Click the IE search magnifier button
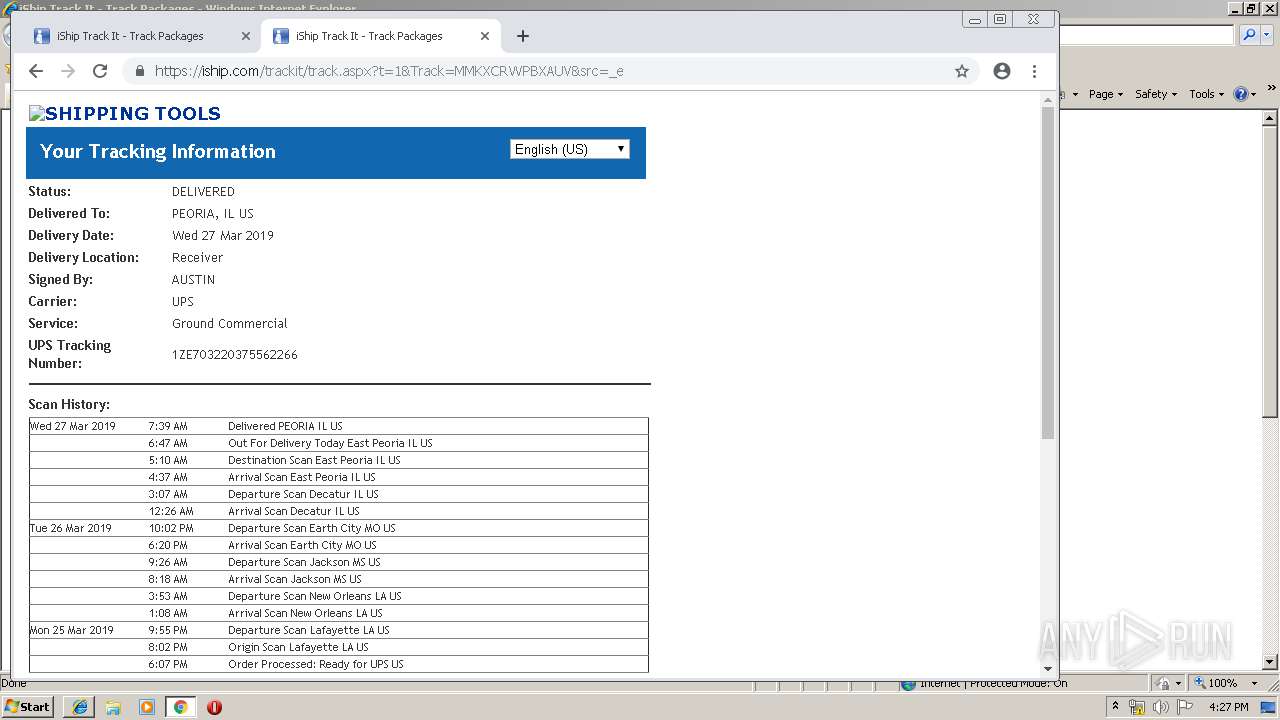This screenshot has height=720, width=1280. [1249, 35]
